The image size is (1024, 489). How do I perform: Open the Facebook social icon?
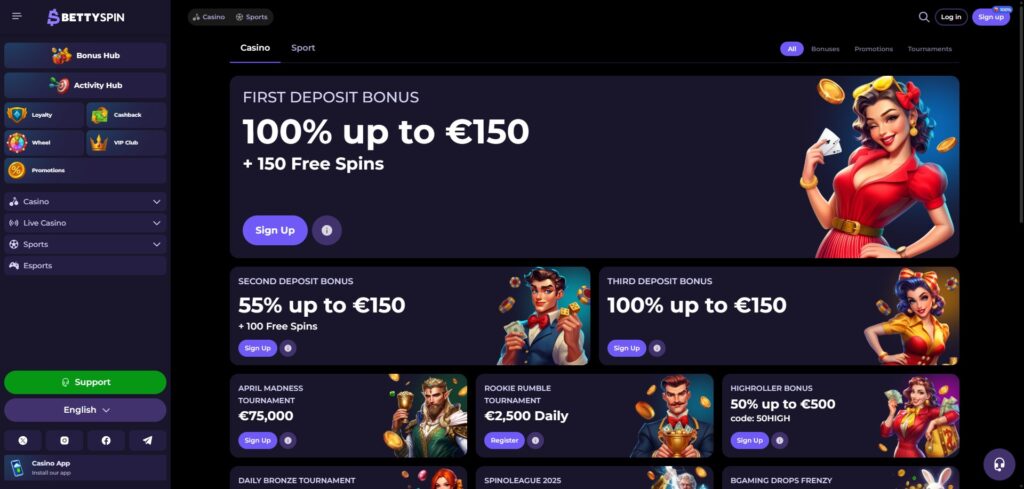pyautogui.click(x=106, y=441)
